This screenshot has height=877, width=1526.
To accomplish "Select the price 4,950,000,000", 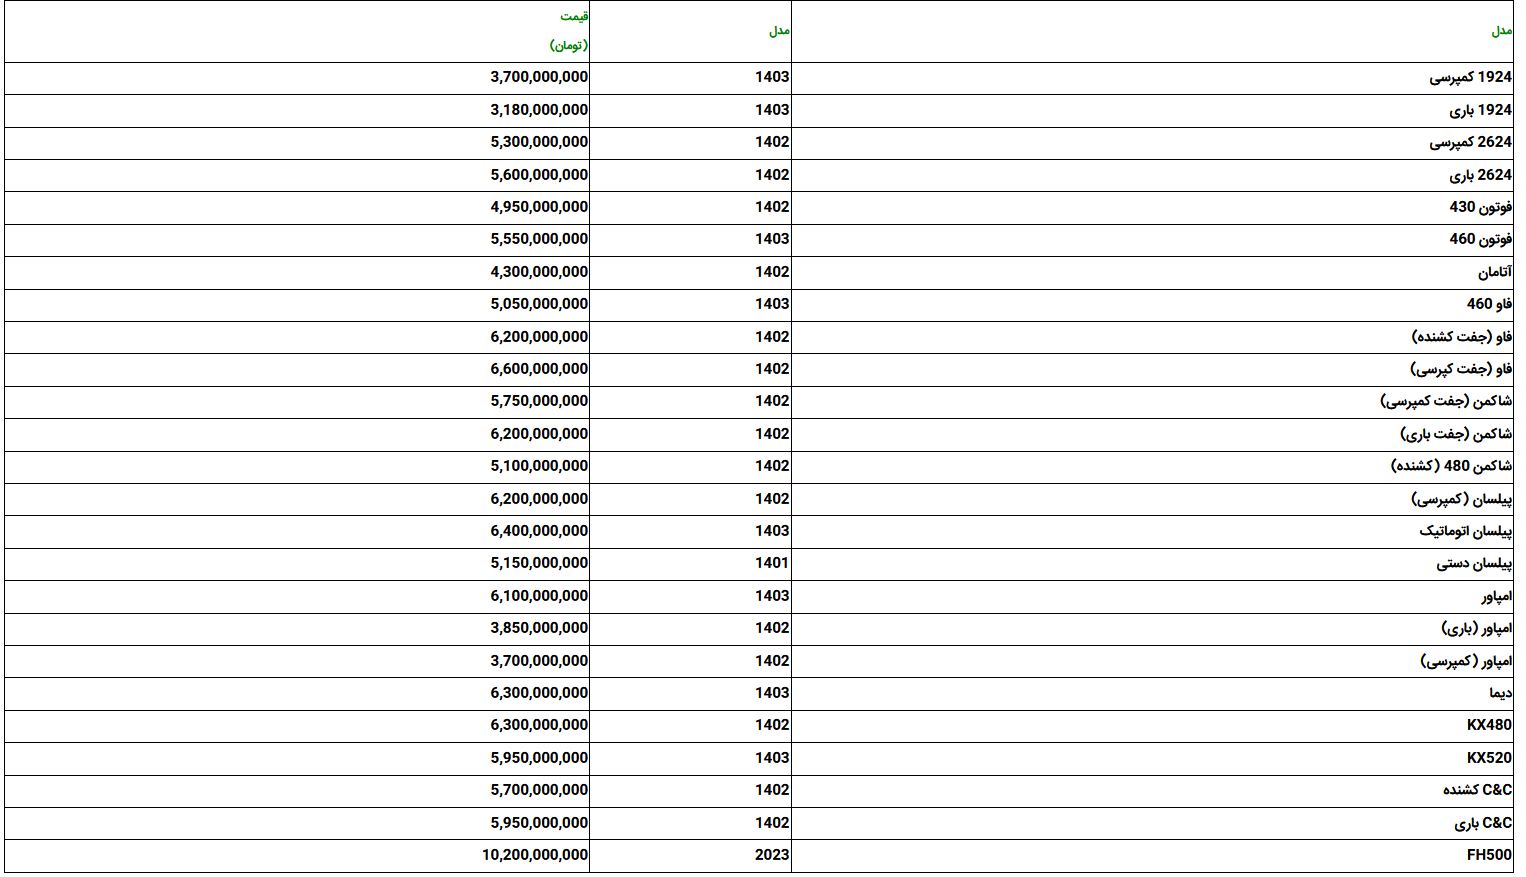I will click(539, 207).
